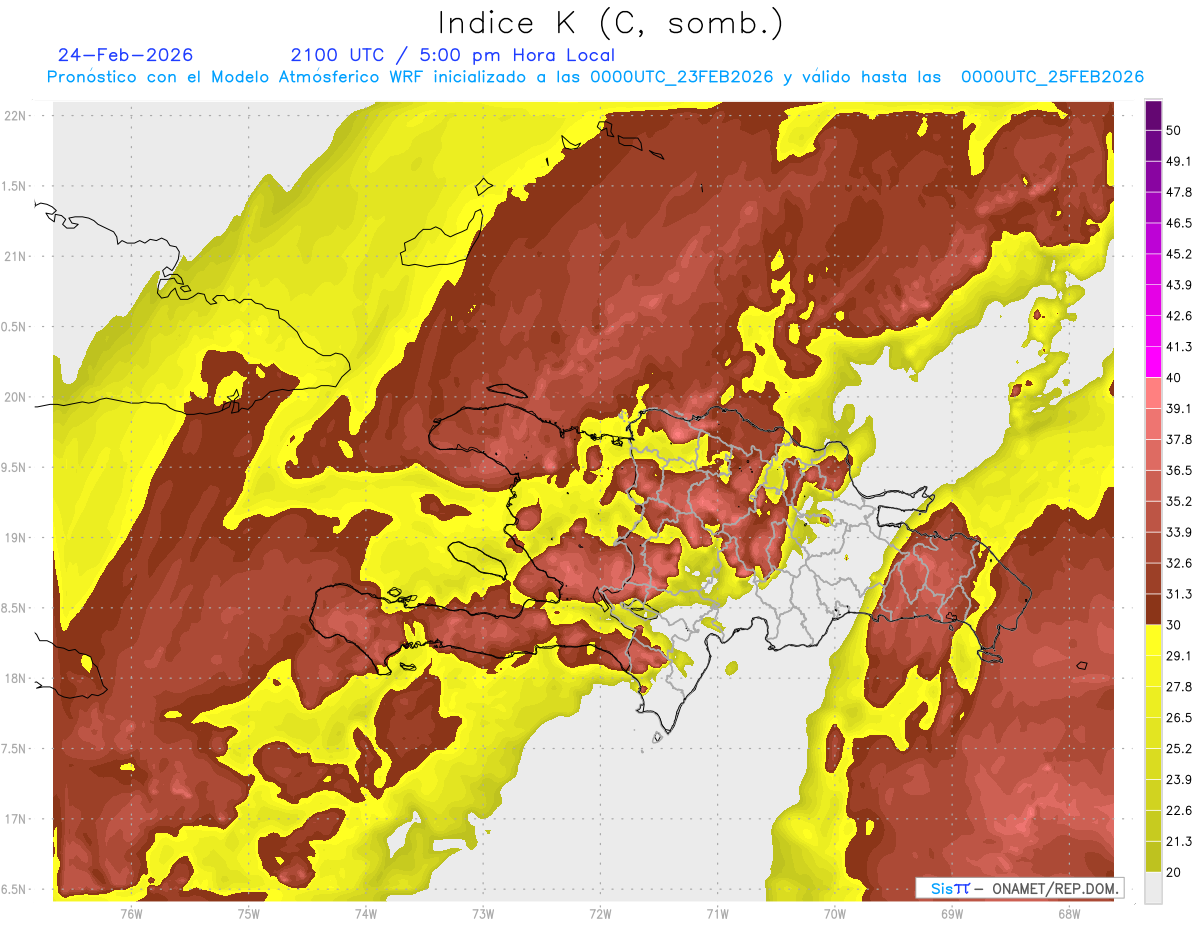The width and height of the screenshot is (1200, 927).
Task: Click the "32.6" colorbar value
Action: (x=1179, y=563)
